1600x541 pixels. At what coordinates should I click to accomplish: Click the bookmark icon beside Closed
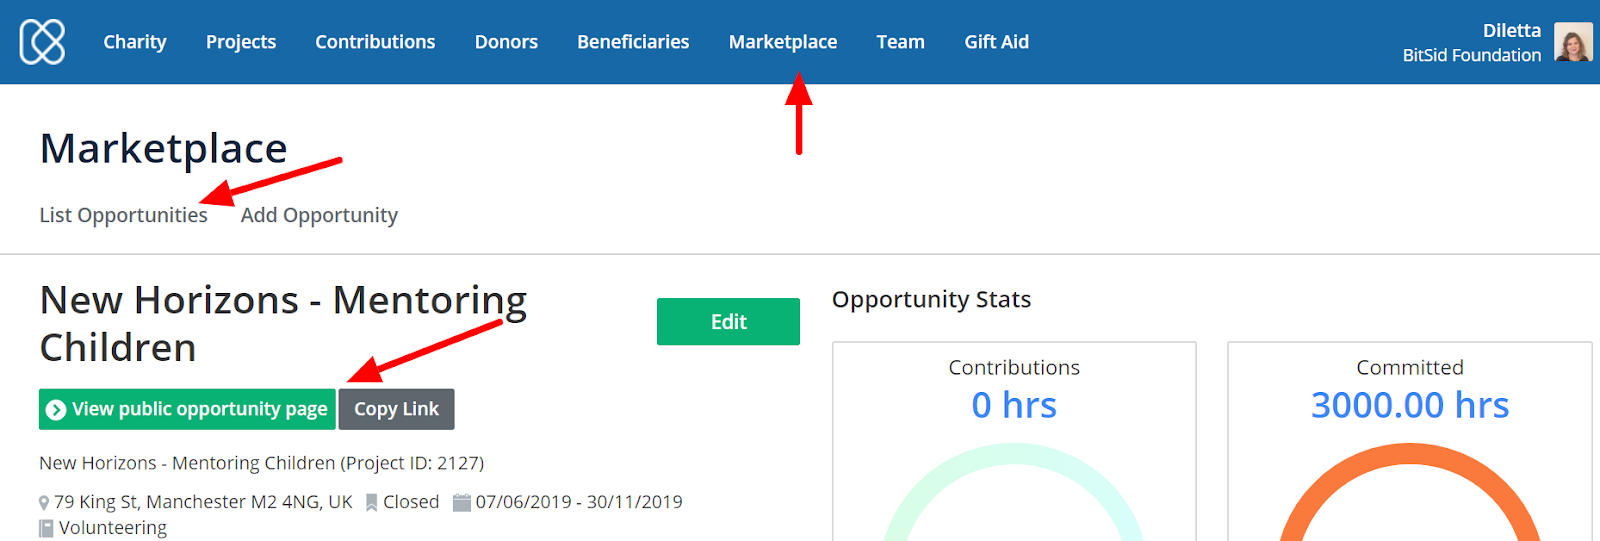[x=371, y=503]
